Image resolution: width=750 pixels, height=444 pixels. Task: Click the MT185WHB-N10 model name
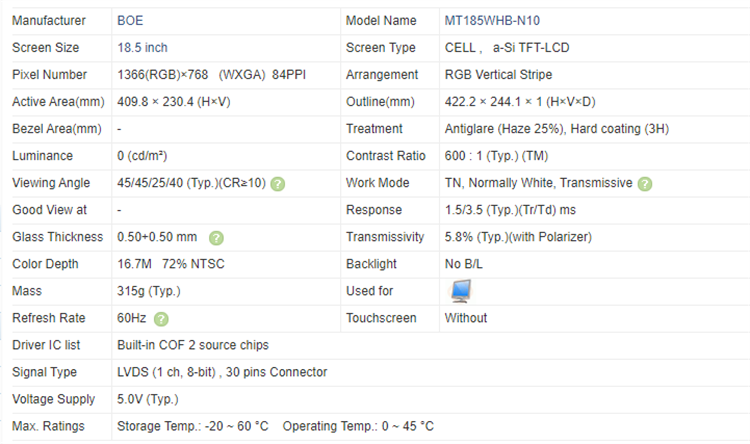pos(498,21)
